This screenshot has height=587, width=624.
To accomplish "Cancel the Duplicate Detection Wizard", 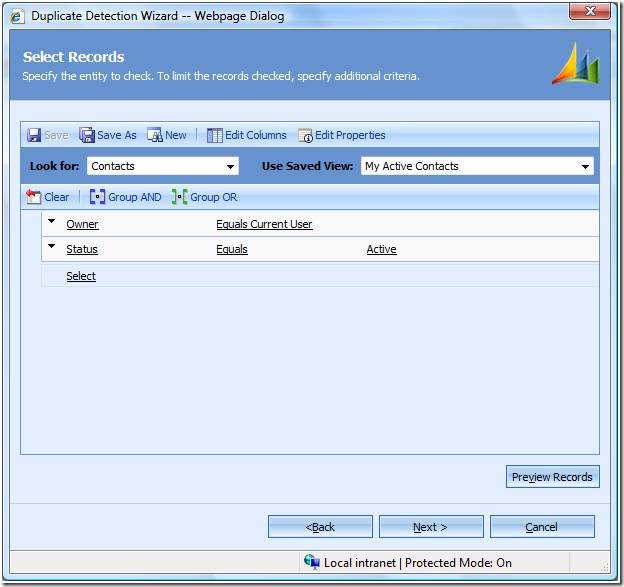I will pyautogui.click(x=542, y=527).
